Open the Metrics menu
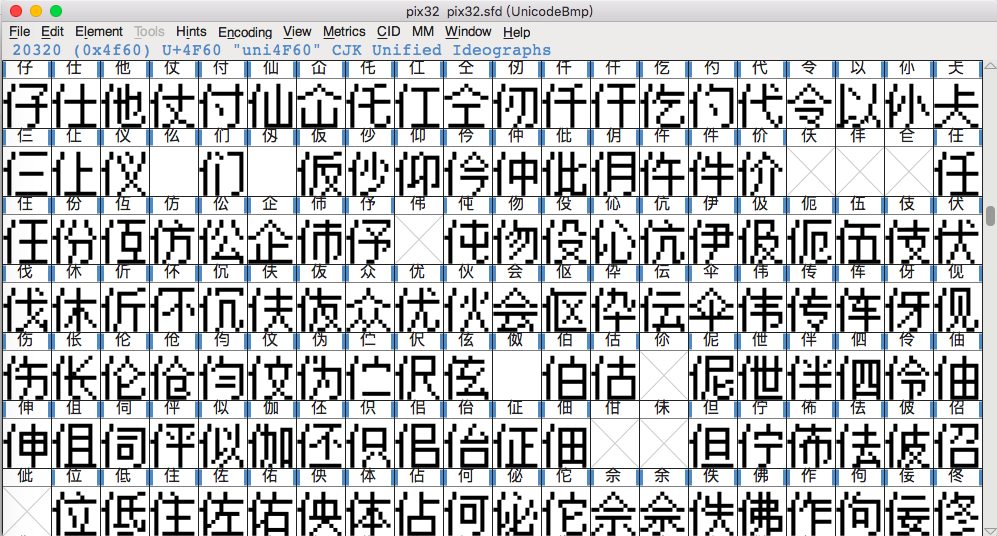This screenshot has width=997, height=536. 344,32
